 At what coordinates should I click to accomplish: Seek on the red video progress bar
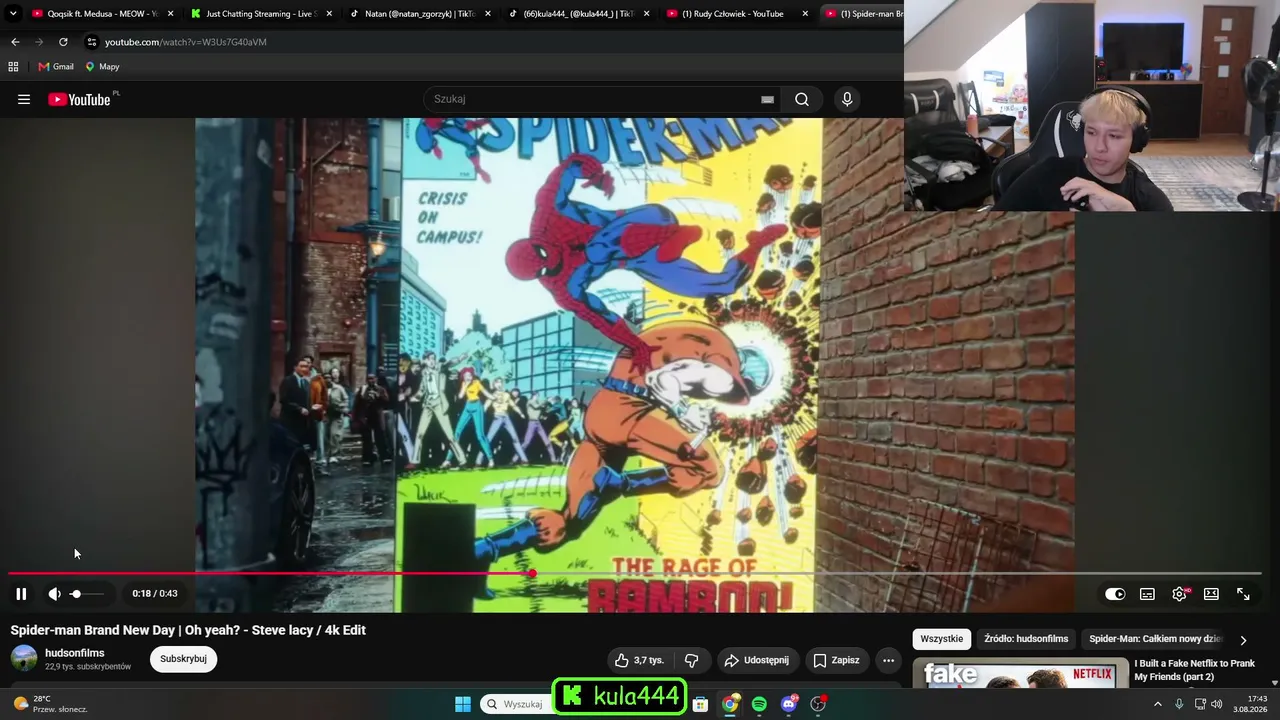(x=634, y=574)
